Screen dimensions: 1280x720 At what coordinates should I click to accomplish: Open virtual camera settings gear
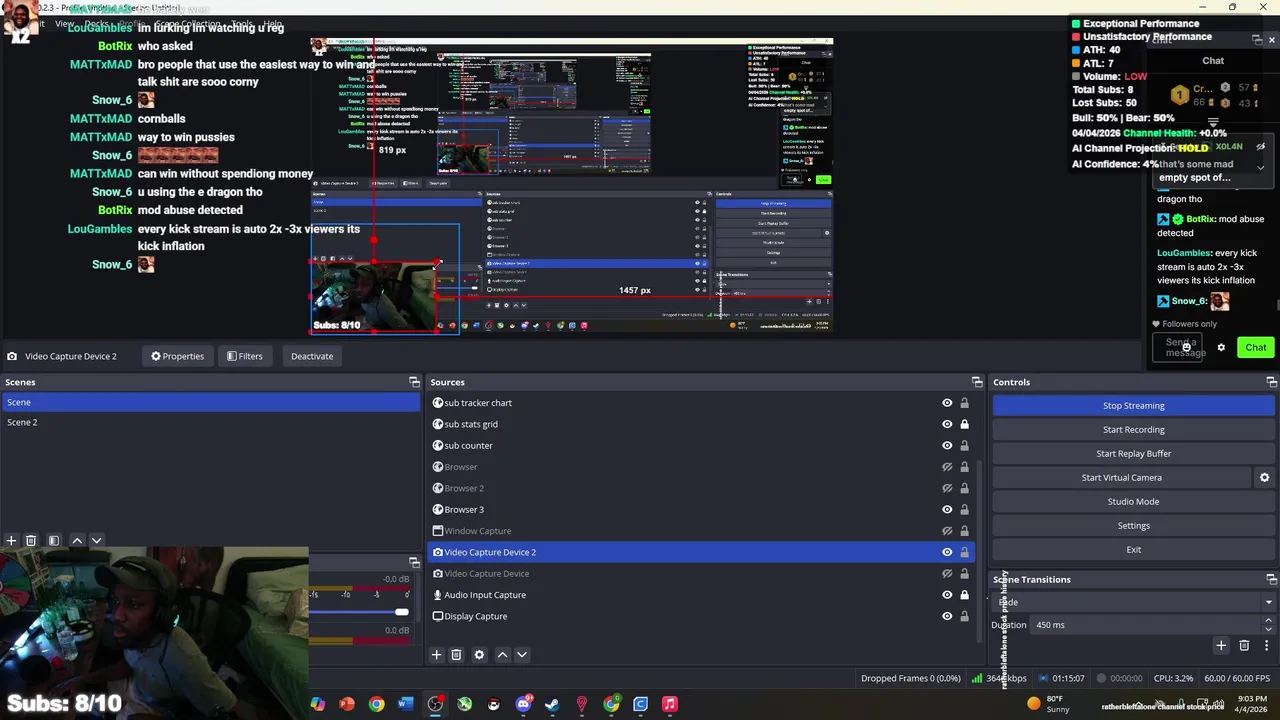[x=1264, y=478]
